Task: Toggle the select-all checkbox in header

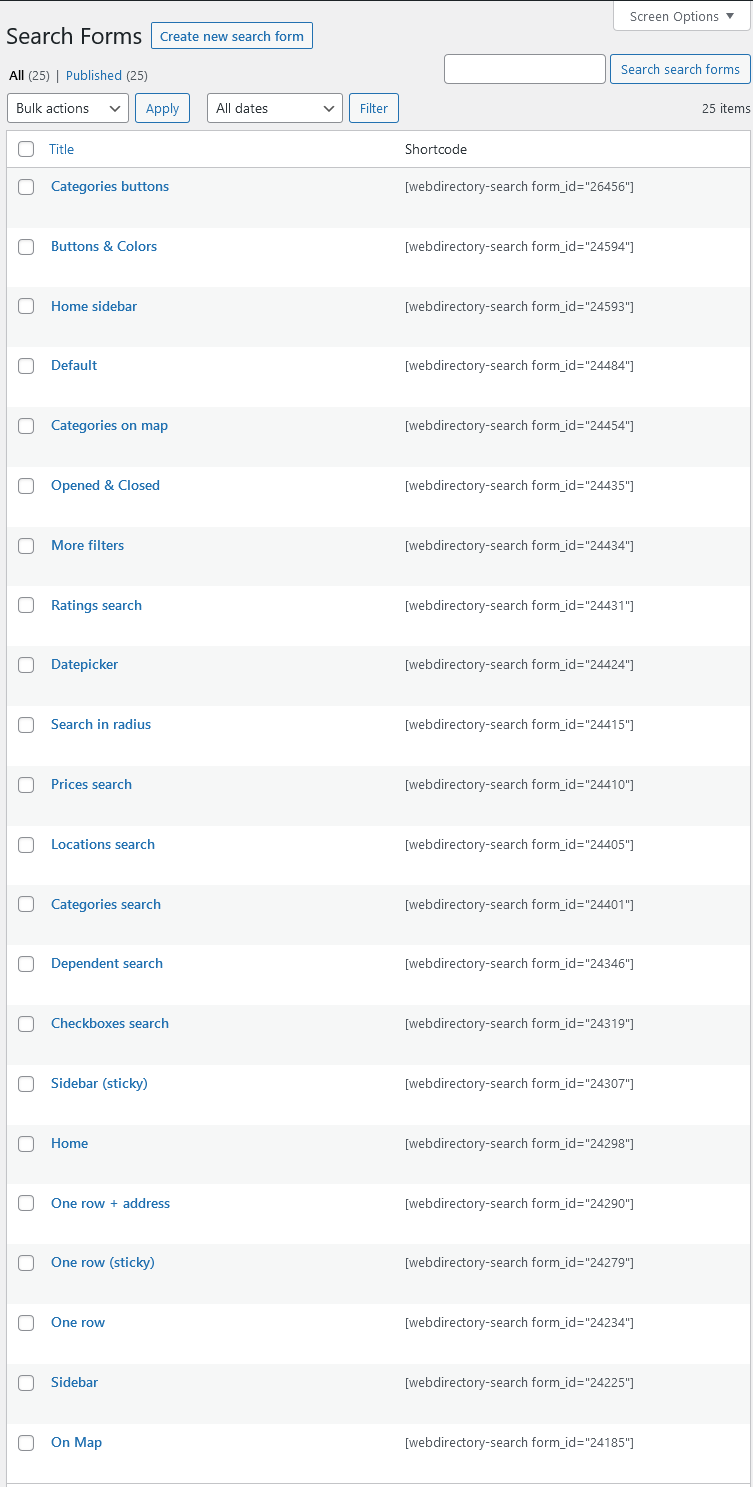Action: [x=26, y=149]
